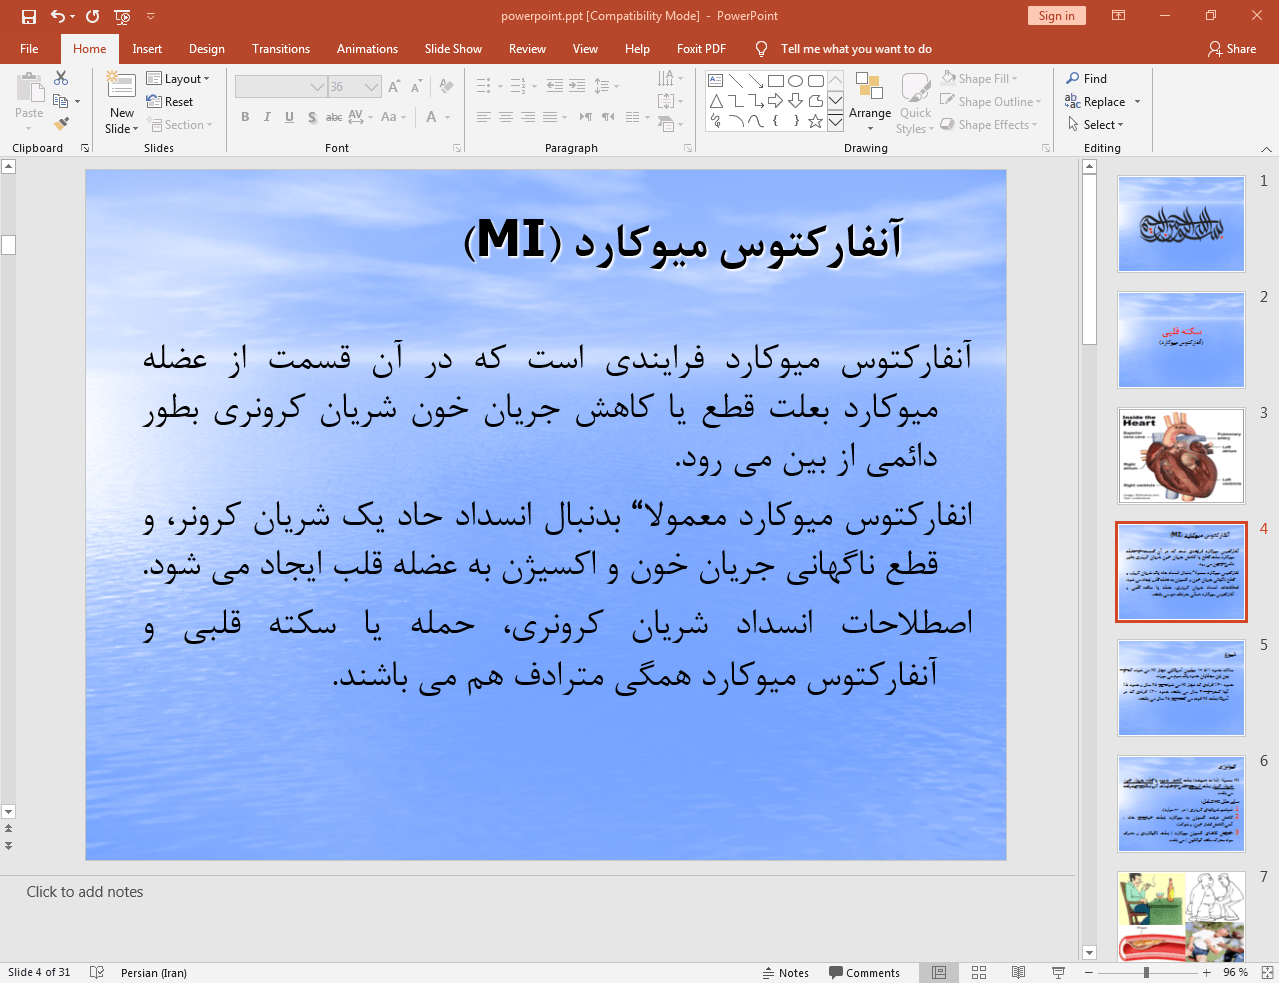Expand the Shape Effects dropdown

pyautogui.click(x=989, y=125)
